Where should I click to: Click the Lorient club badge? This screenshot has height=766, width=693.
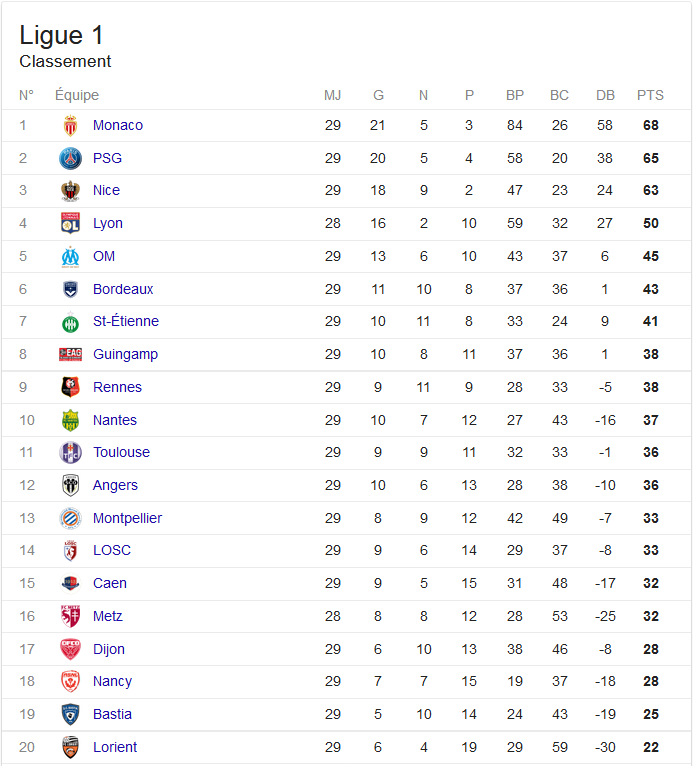click(x=70, y=747)
